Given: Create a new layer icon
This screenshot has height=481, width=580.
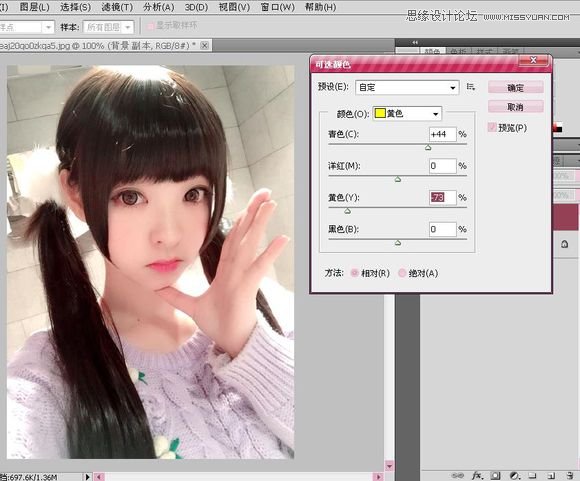Looking at the screenshot, I should [x=551, y=476].
